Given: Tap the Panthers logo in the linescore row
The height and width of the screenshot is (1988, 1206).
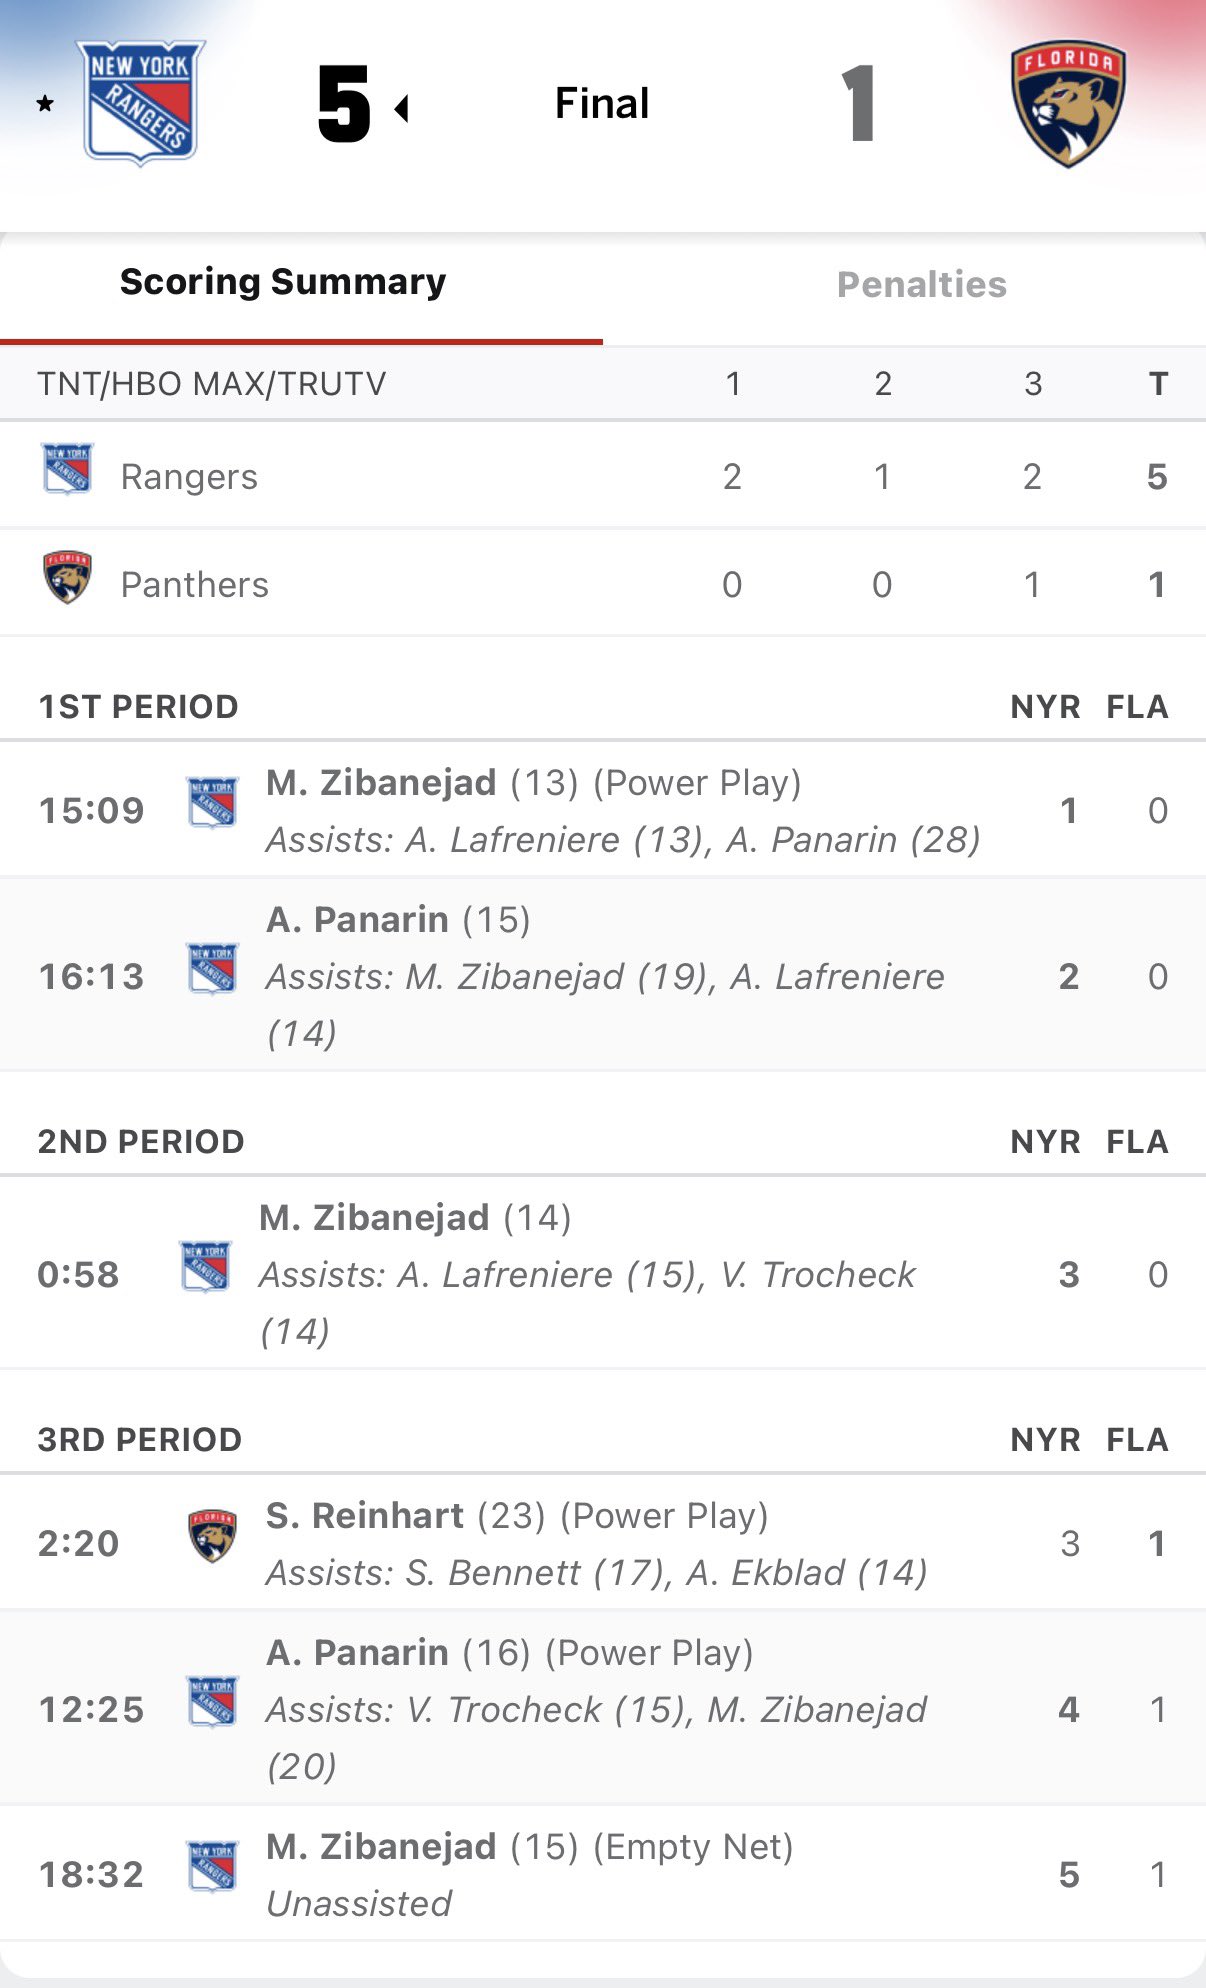Looking at the screenshot, I should tap(67, 577).
